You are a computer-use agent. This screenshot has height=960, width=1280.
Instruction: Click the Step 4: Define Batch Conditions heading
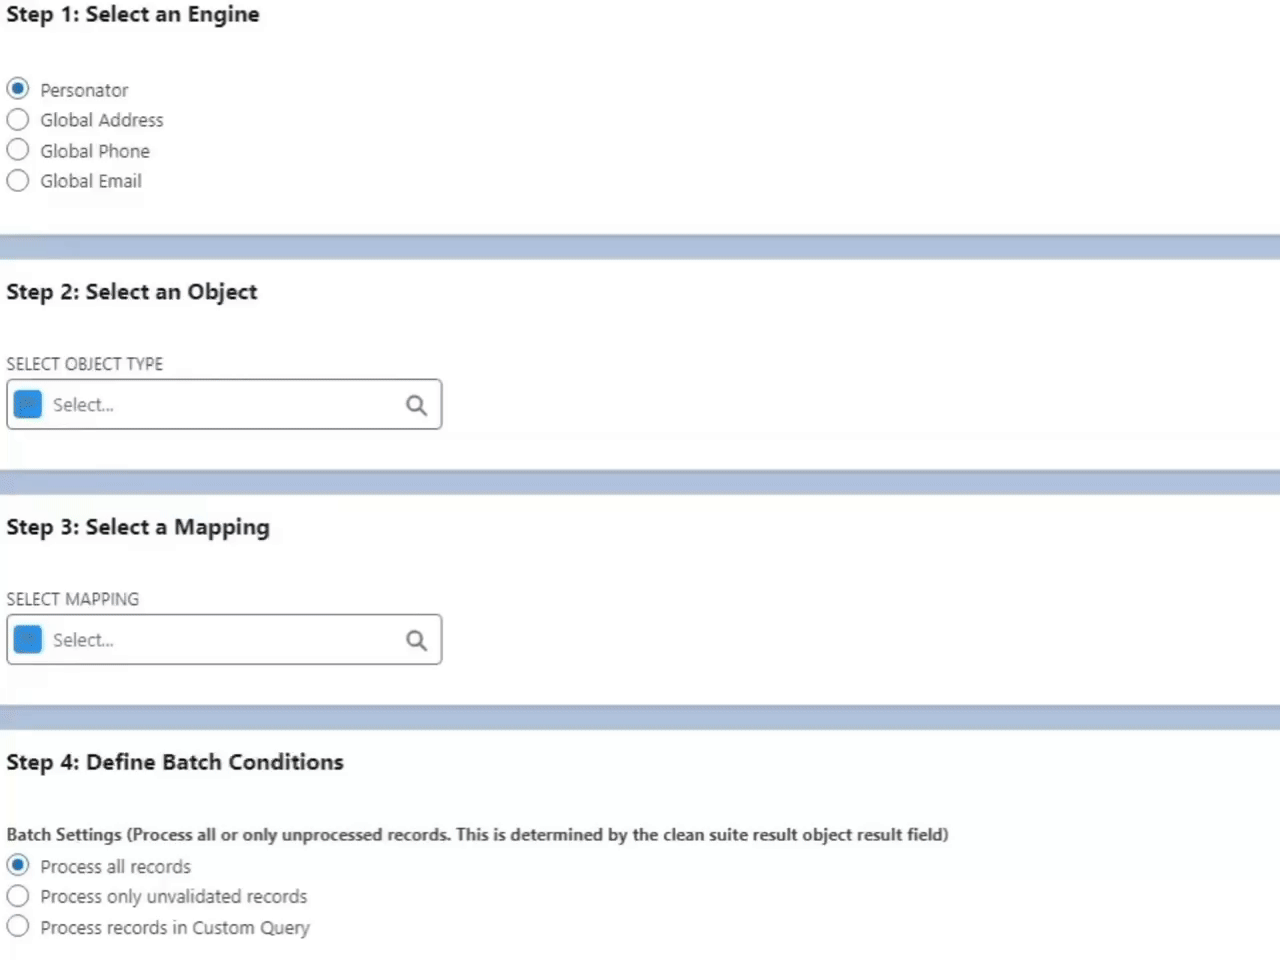[175, 762]
